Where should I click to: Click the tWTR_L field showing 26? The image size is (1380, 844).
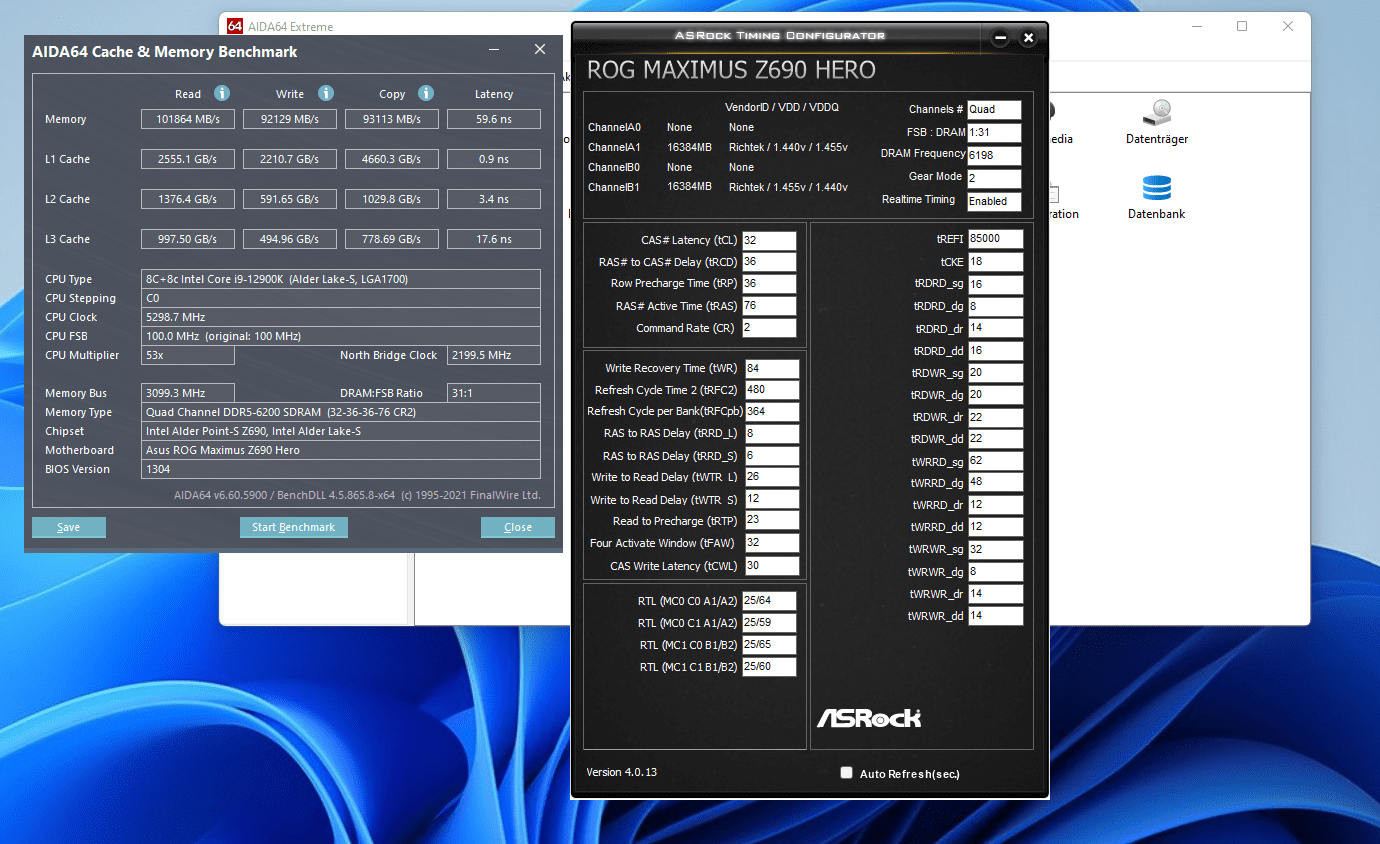click(772, 477)
